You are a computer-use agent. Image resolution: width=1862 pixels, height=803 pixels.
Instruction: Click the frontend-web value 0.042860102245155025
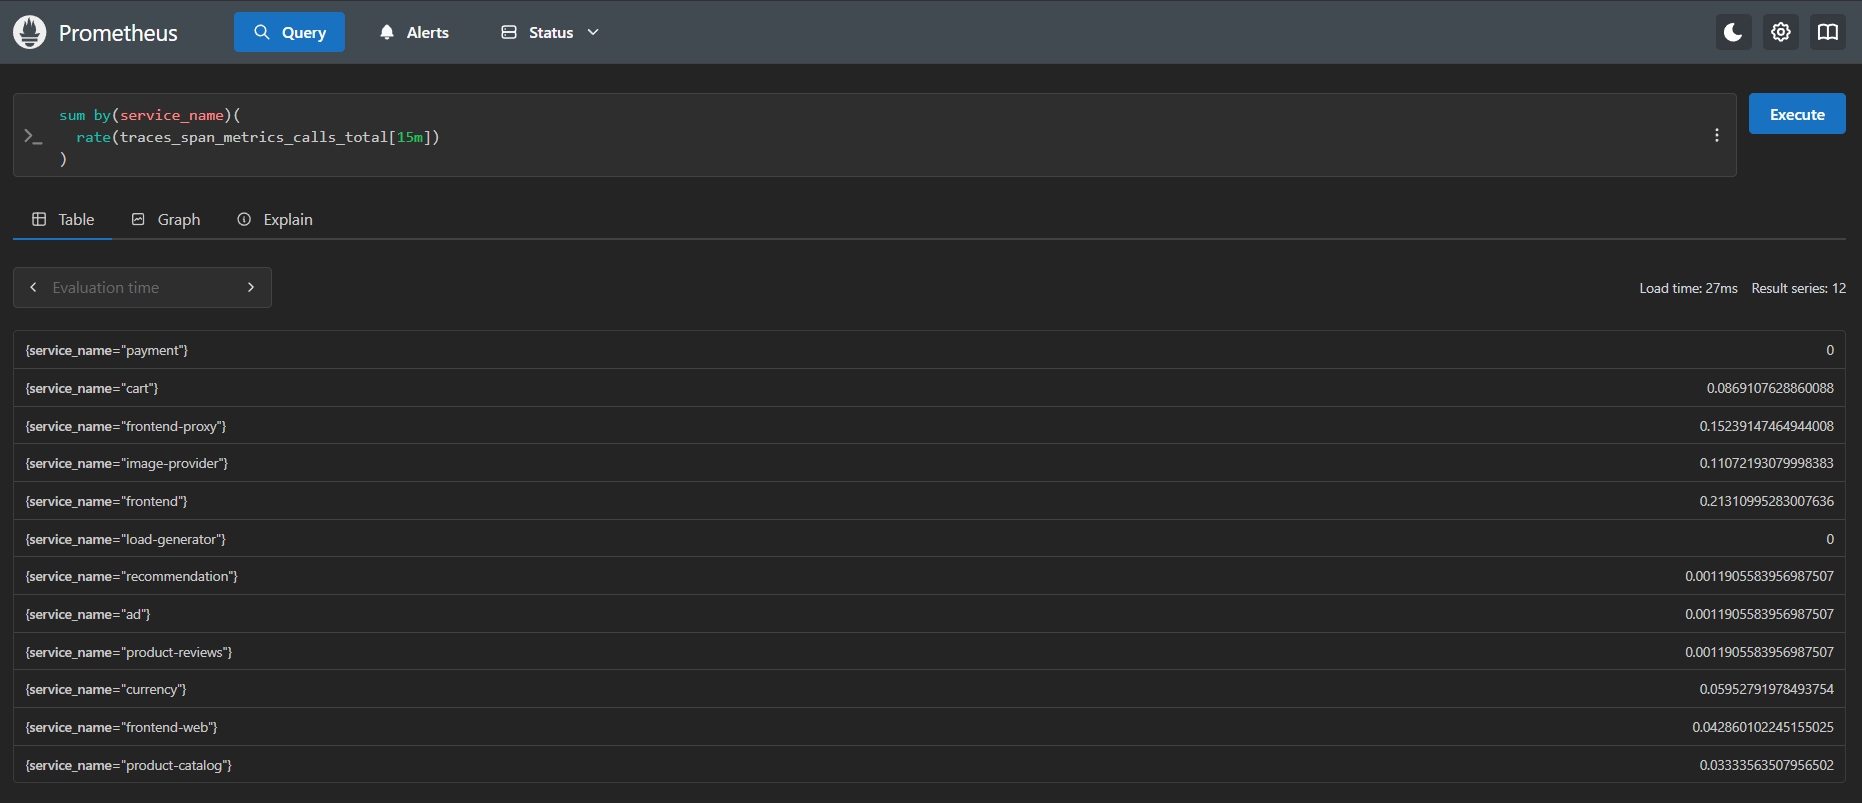[1763, 727]
